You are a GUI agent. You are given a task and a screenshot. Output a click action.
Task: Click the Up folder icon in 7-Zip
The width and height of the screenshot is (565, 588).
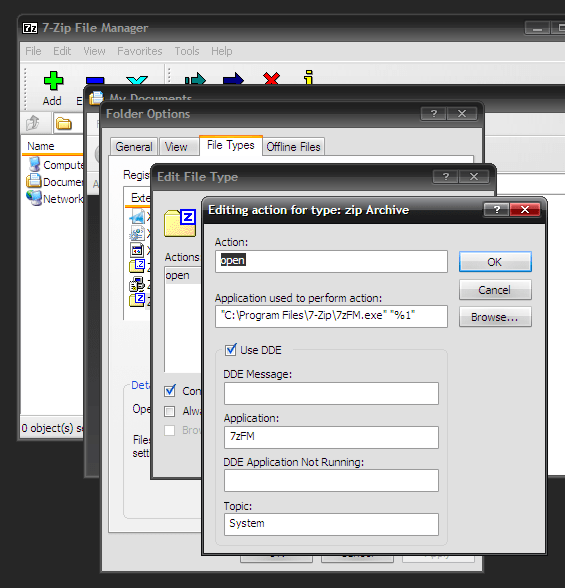[33, 123]
